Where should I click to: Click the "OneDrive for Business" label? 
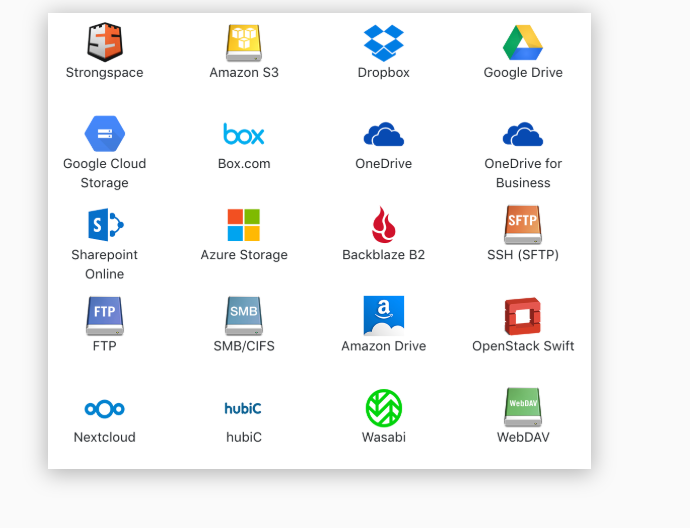click(523, 173)
